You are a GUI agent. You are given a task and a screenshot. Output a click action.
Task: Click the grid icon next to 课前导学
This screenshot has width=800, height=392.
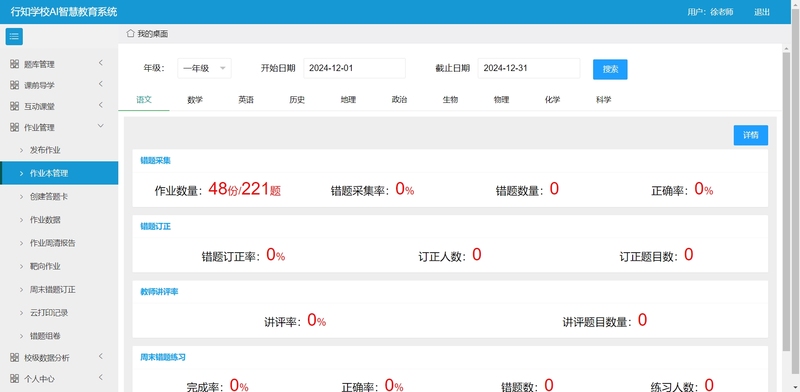14,85
